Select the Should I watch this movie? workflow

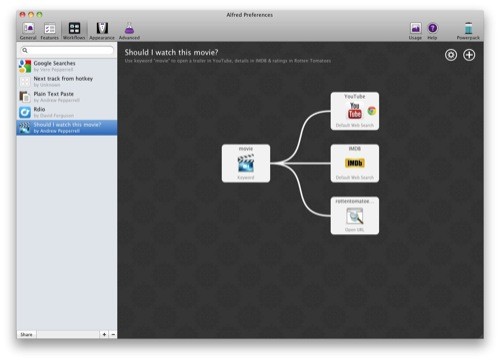(x=67, y=128)
